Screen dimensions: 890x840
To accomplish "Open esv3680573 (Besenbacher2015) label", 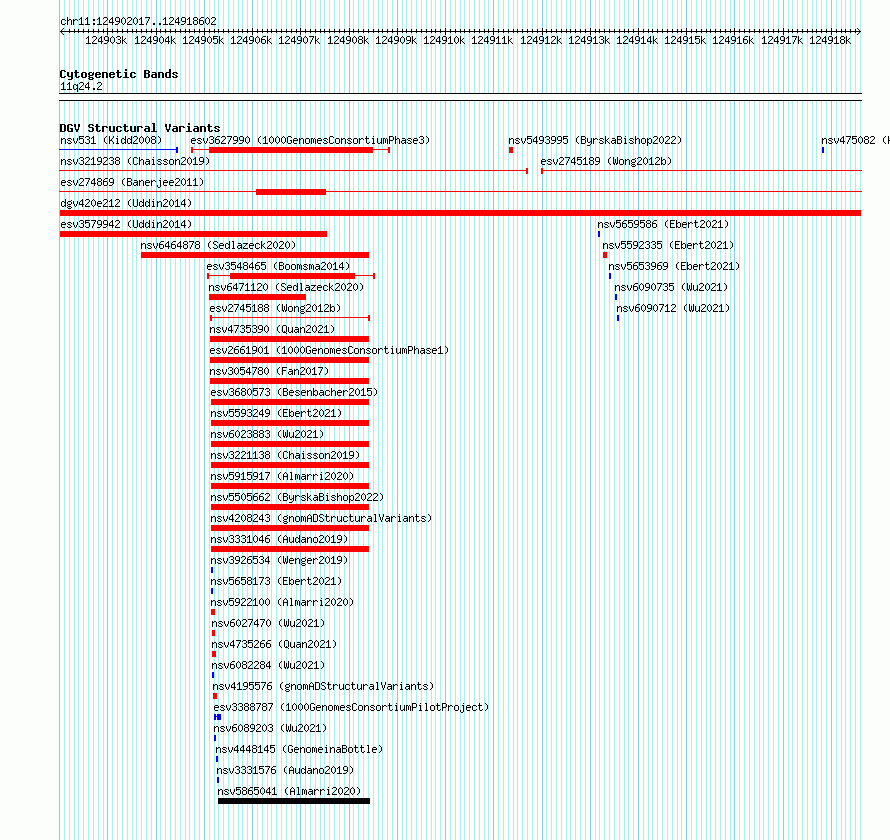I will click(x=294, y=392).
